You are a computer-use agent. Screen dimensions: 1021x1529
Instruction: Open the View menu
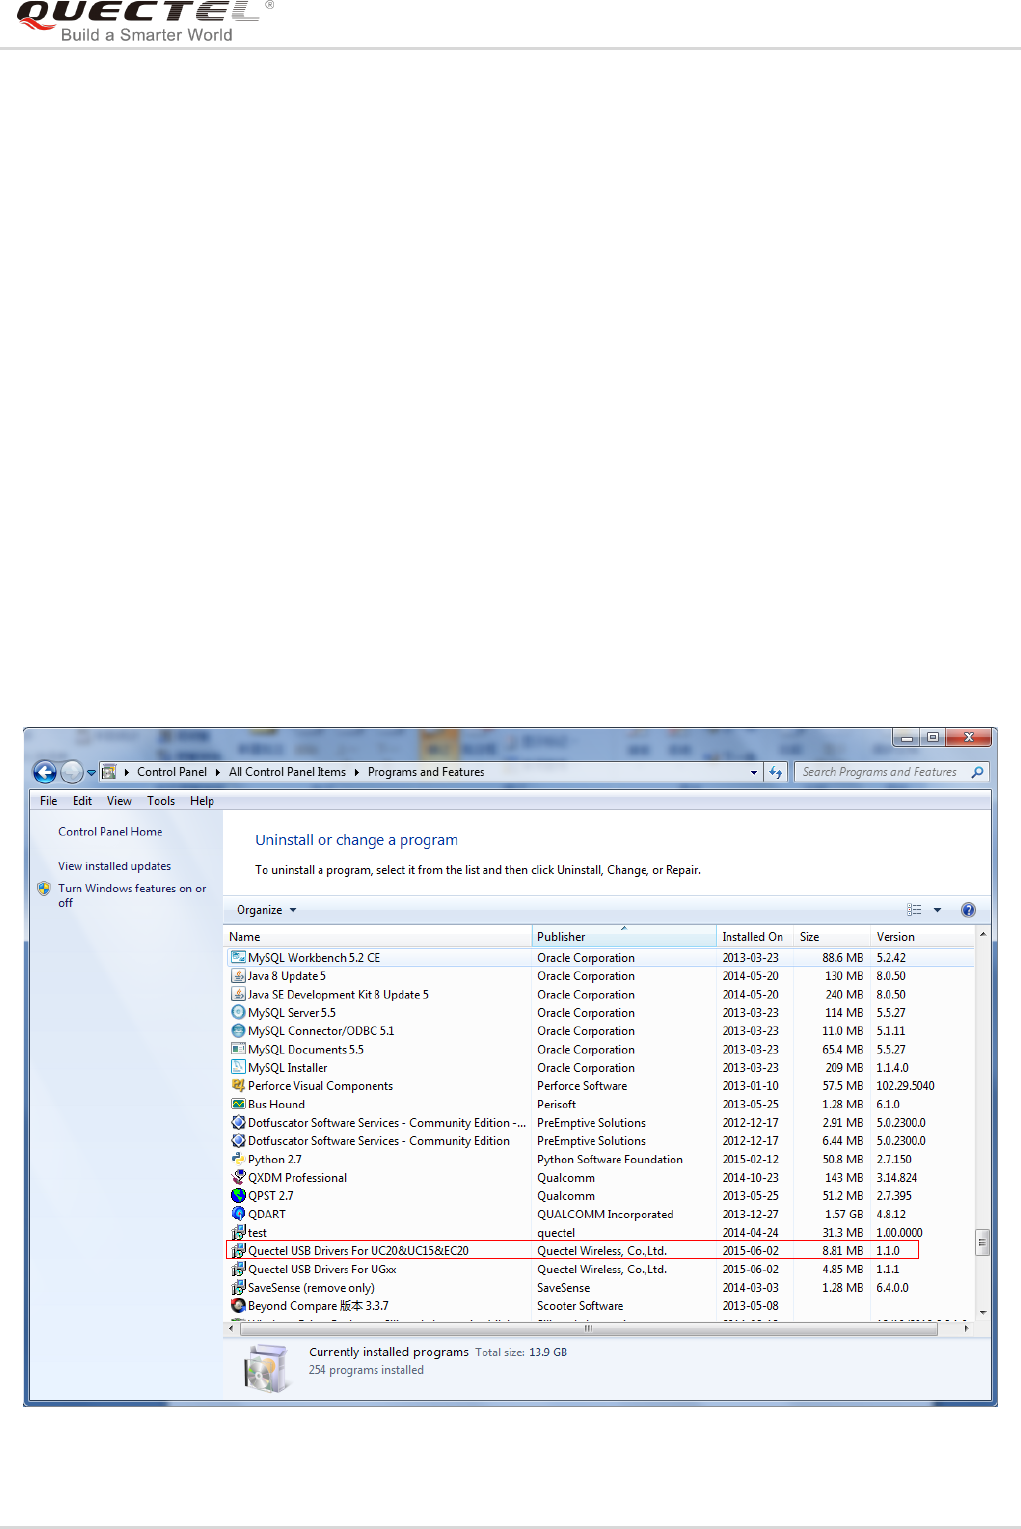coord(119,801)
